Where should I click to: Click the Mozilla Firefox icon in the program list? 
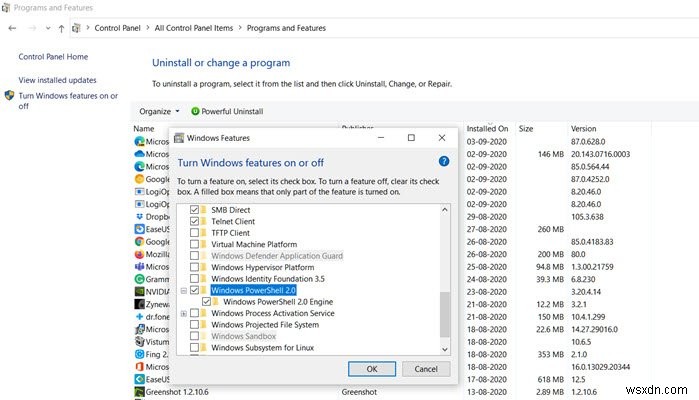(x=139, y=254)
